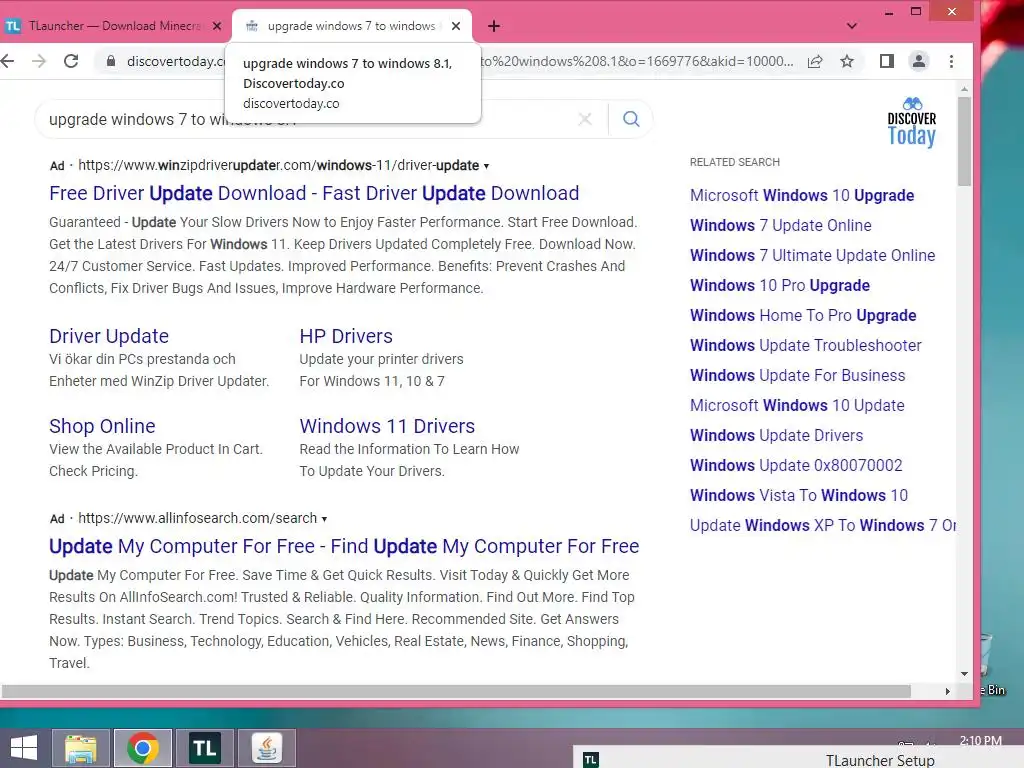Open related search Microsoft Windows 10 Upgrade

pos(802,195)
